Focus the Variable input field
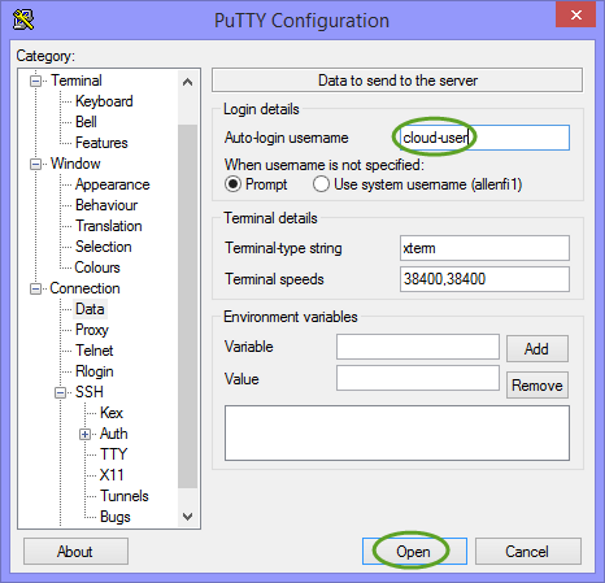Image resolution: width=605 pixels, height=583 pixels. [417, 346]
